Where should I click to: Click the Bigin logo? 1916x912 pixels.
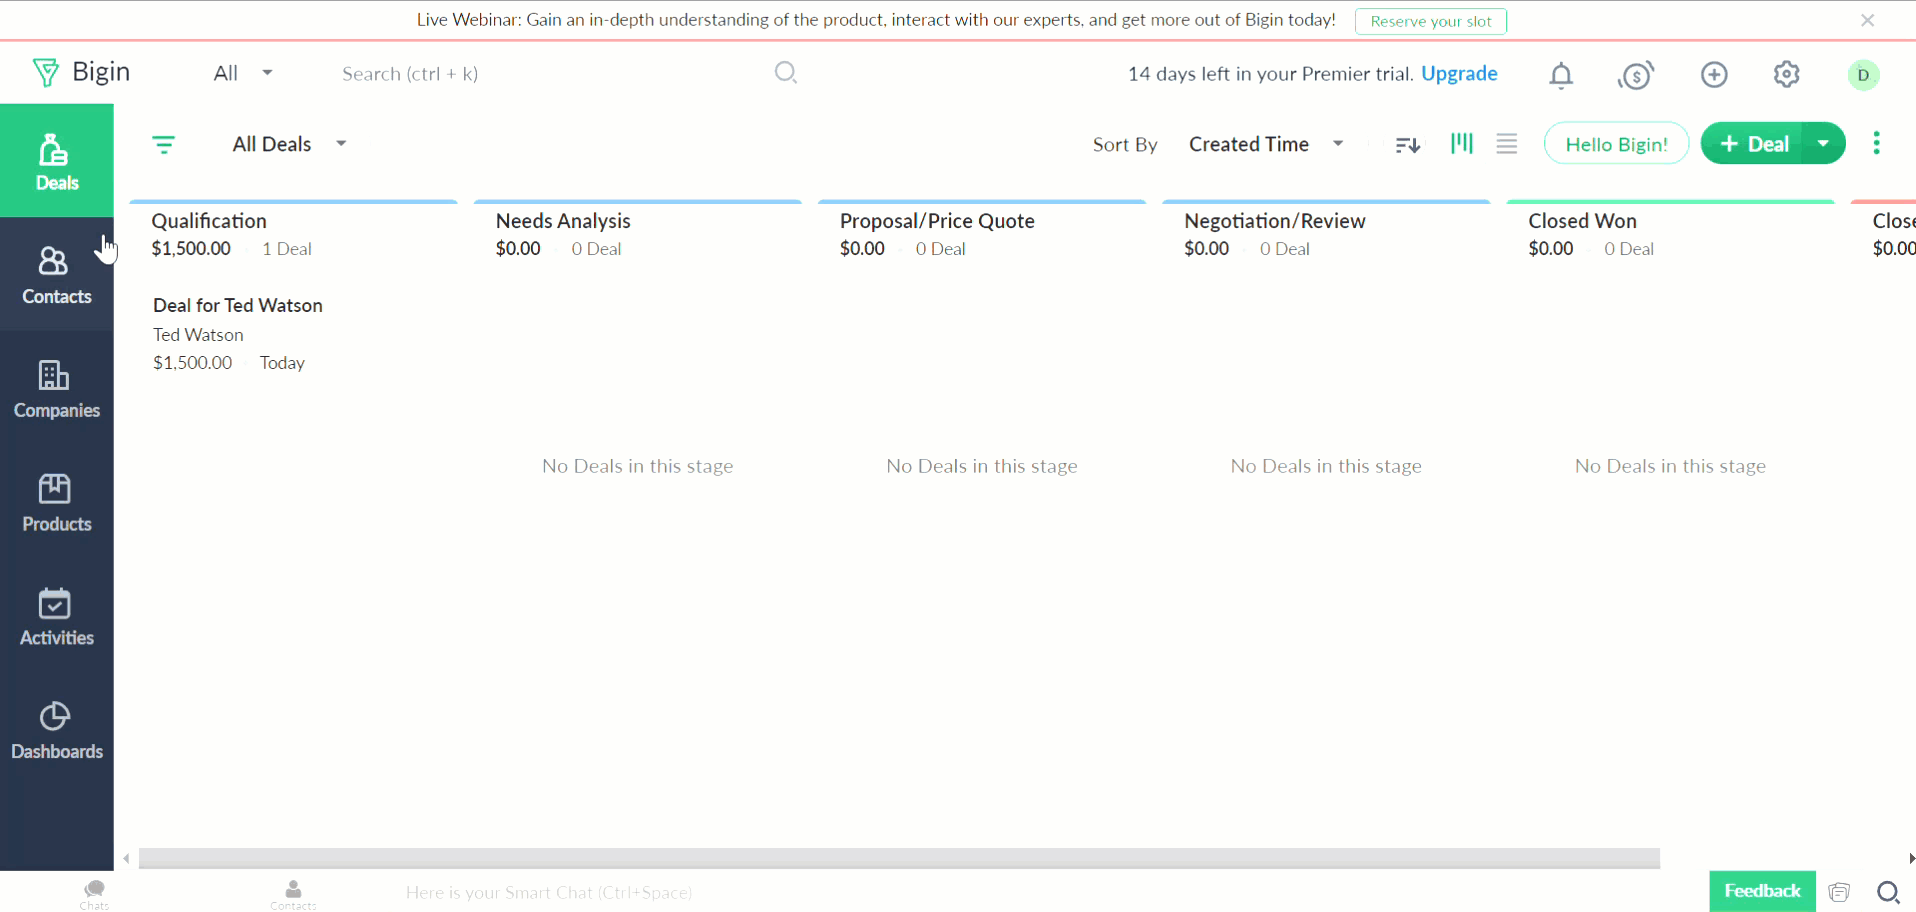81,72
